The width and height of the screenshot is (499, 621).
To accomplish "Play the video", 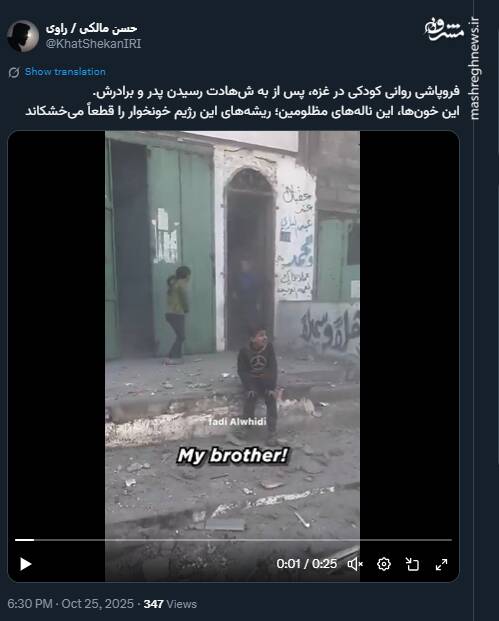I will pos(26,564).
